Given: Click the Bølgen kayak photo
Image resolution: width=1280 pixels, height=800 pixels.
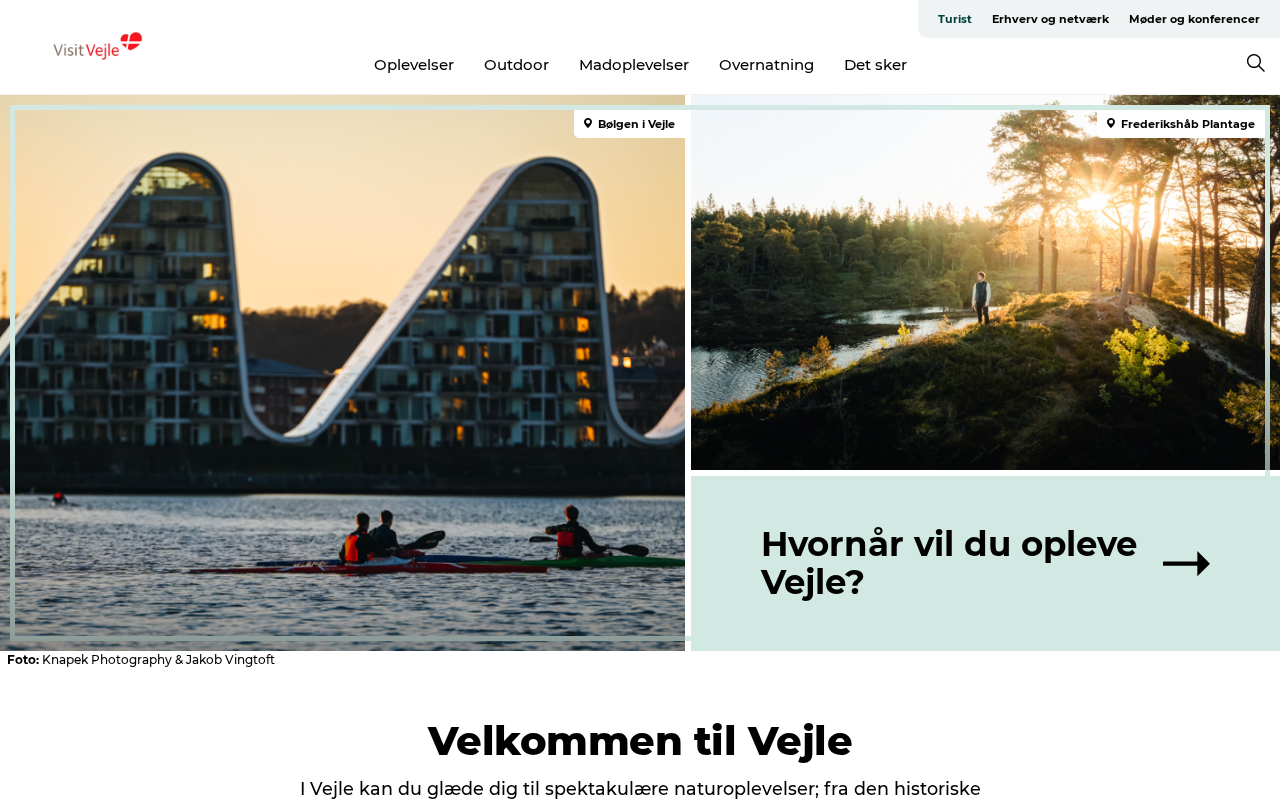Looking at the screenshot, I should tap(342, 373).
